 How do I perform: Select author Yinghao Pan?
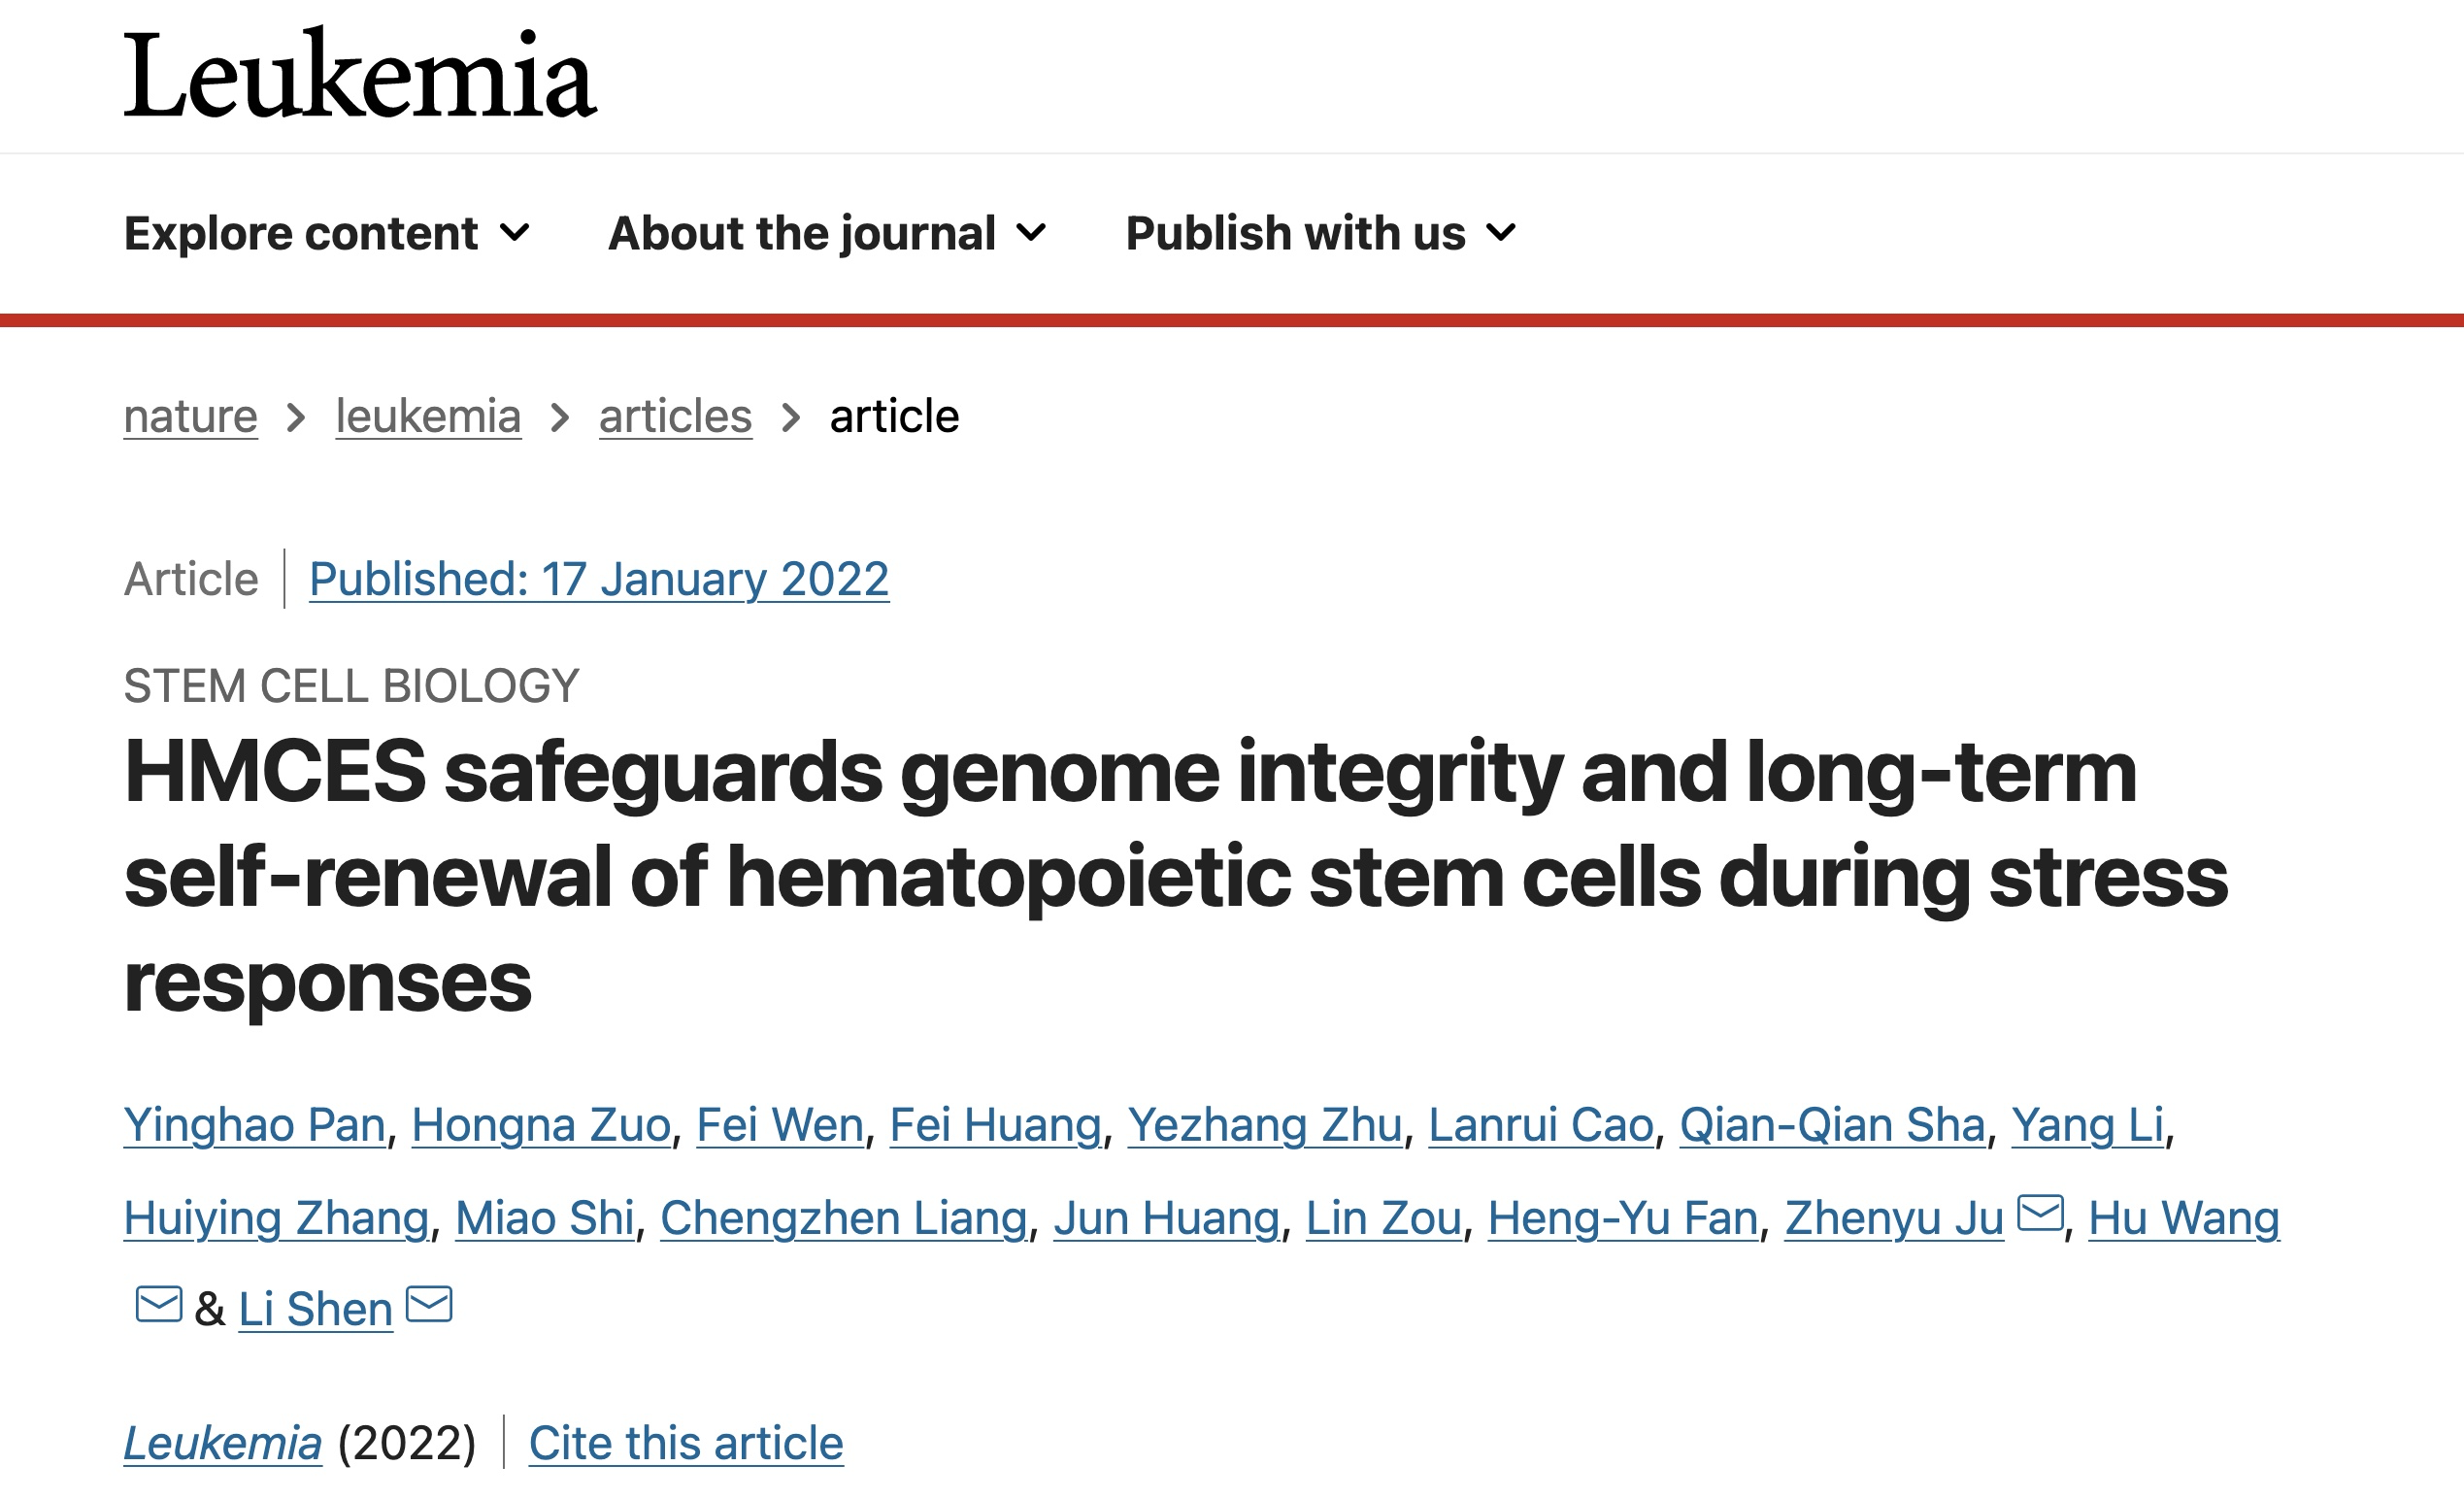(254, 1123)
